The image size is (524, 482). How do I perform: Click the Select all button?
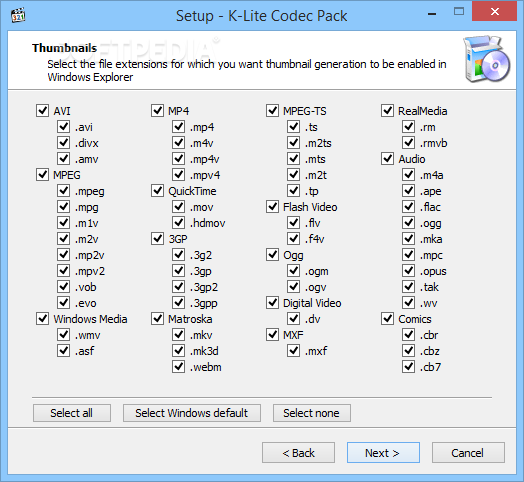click(x=72, y=413)
